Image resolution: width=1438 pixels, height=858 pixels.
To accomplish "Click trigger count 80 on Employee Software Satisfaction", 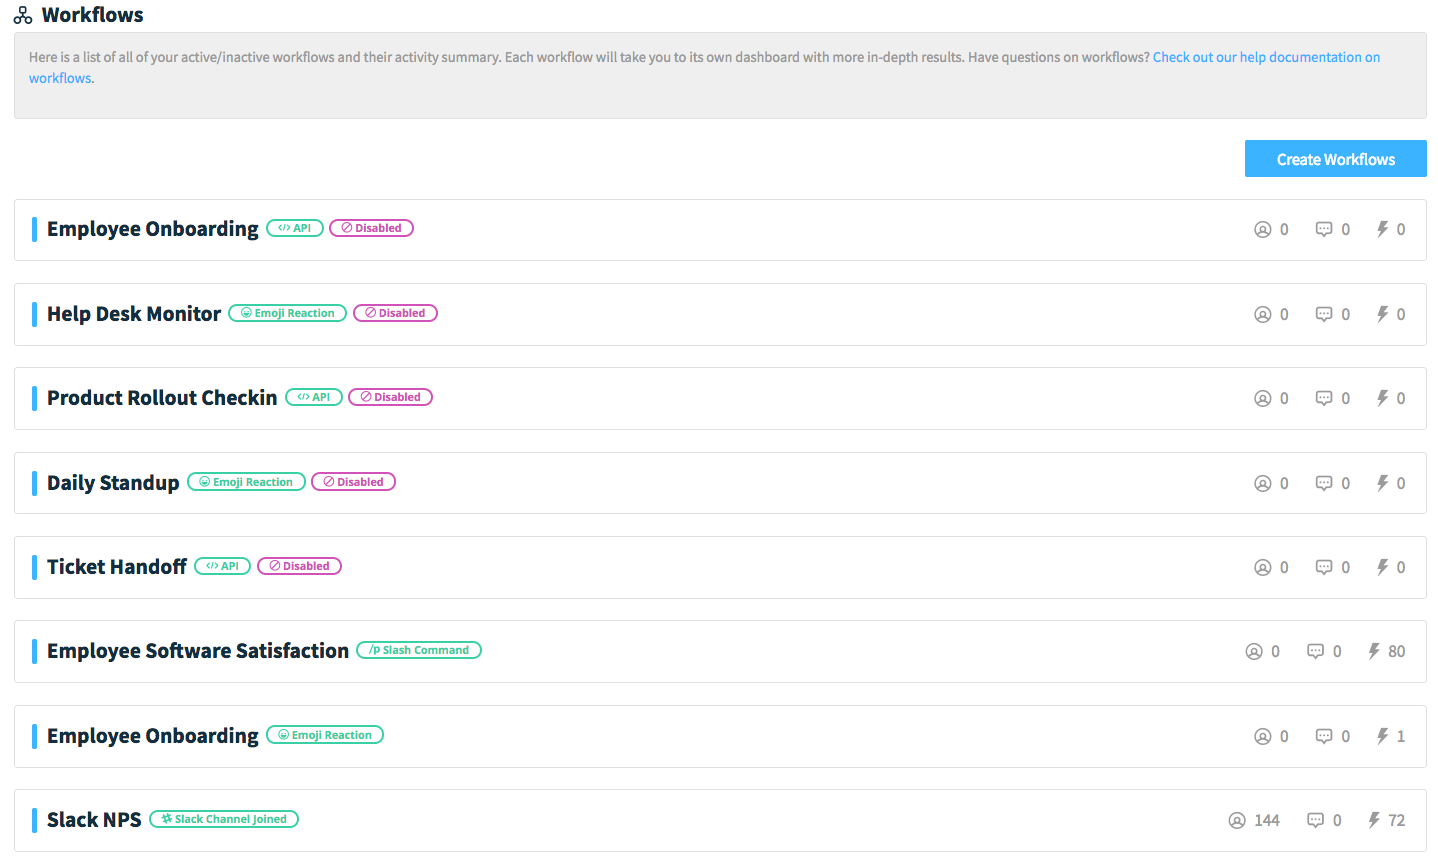I will click(1397, 651).
